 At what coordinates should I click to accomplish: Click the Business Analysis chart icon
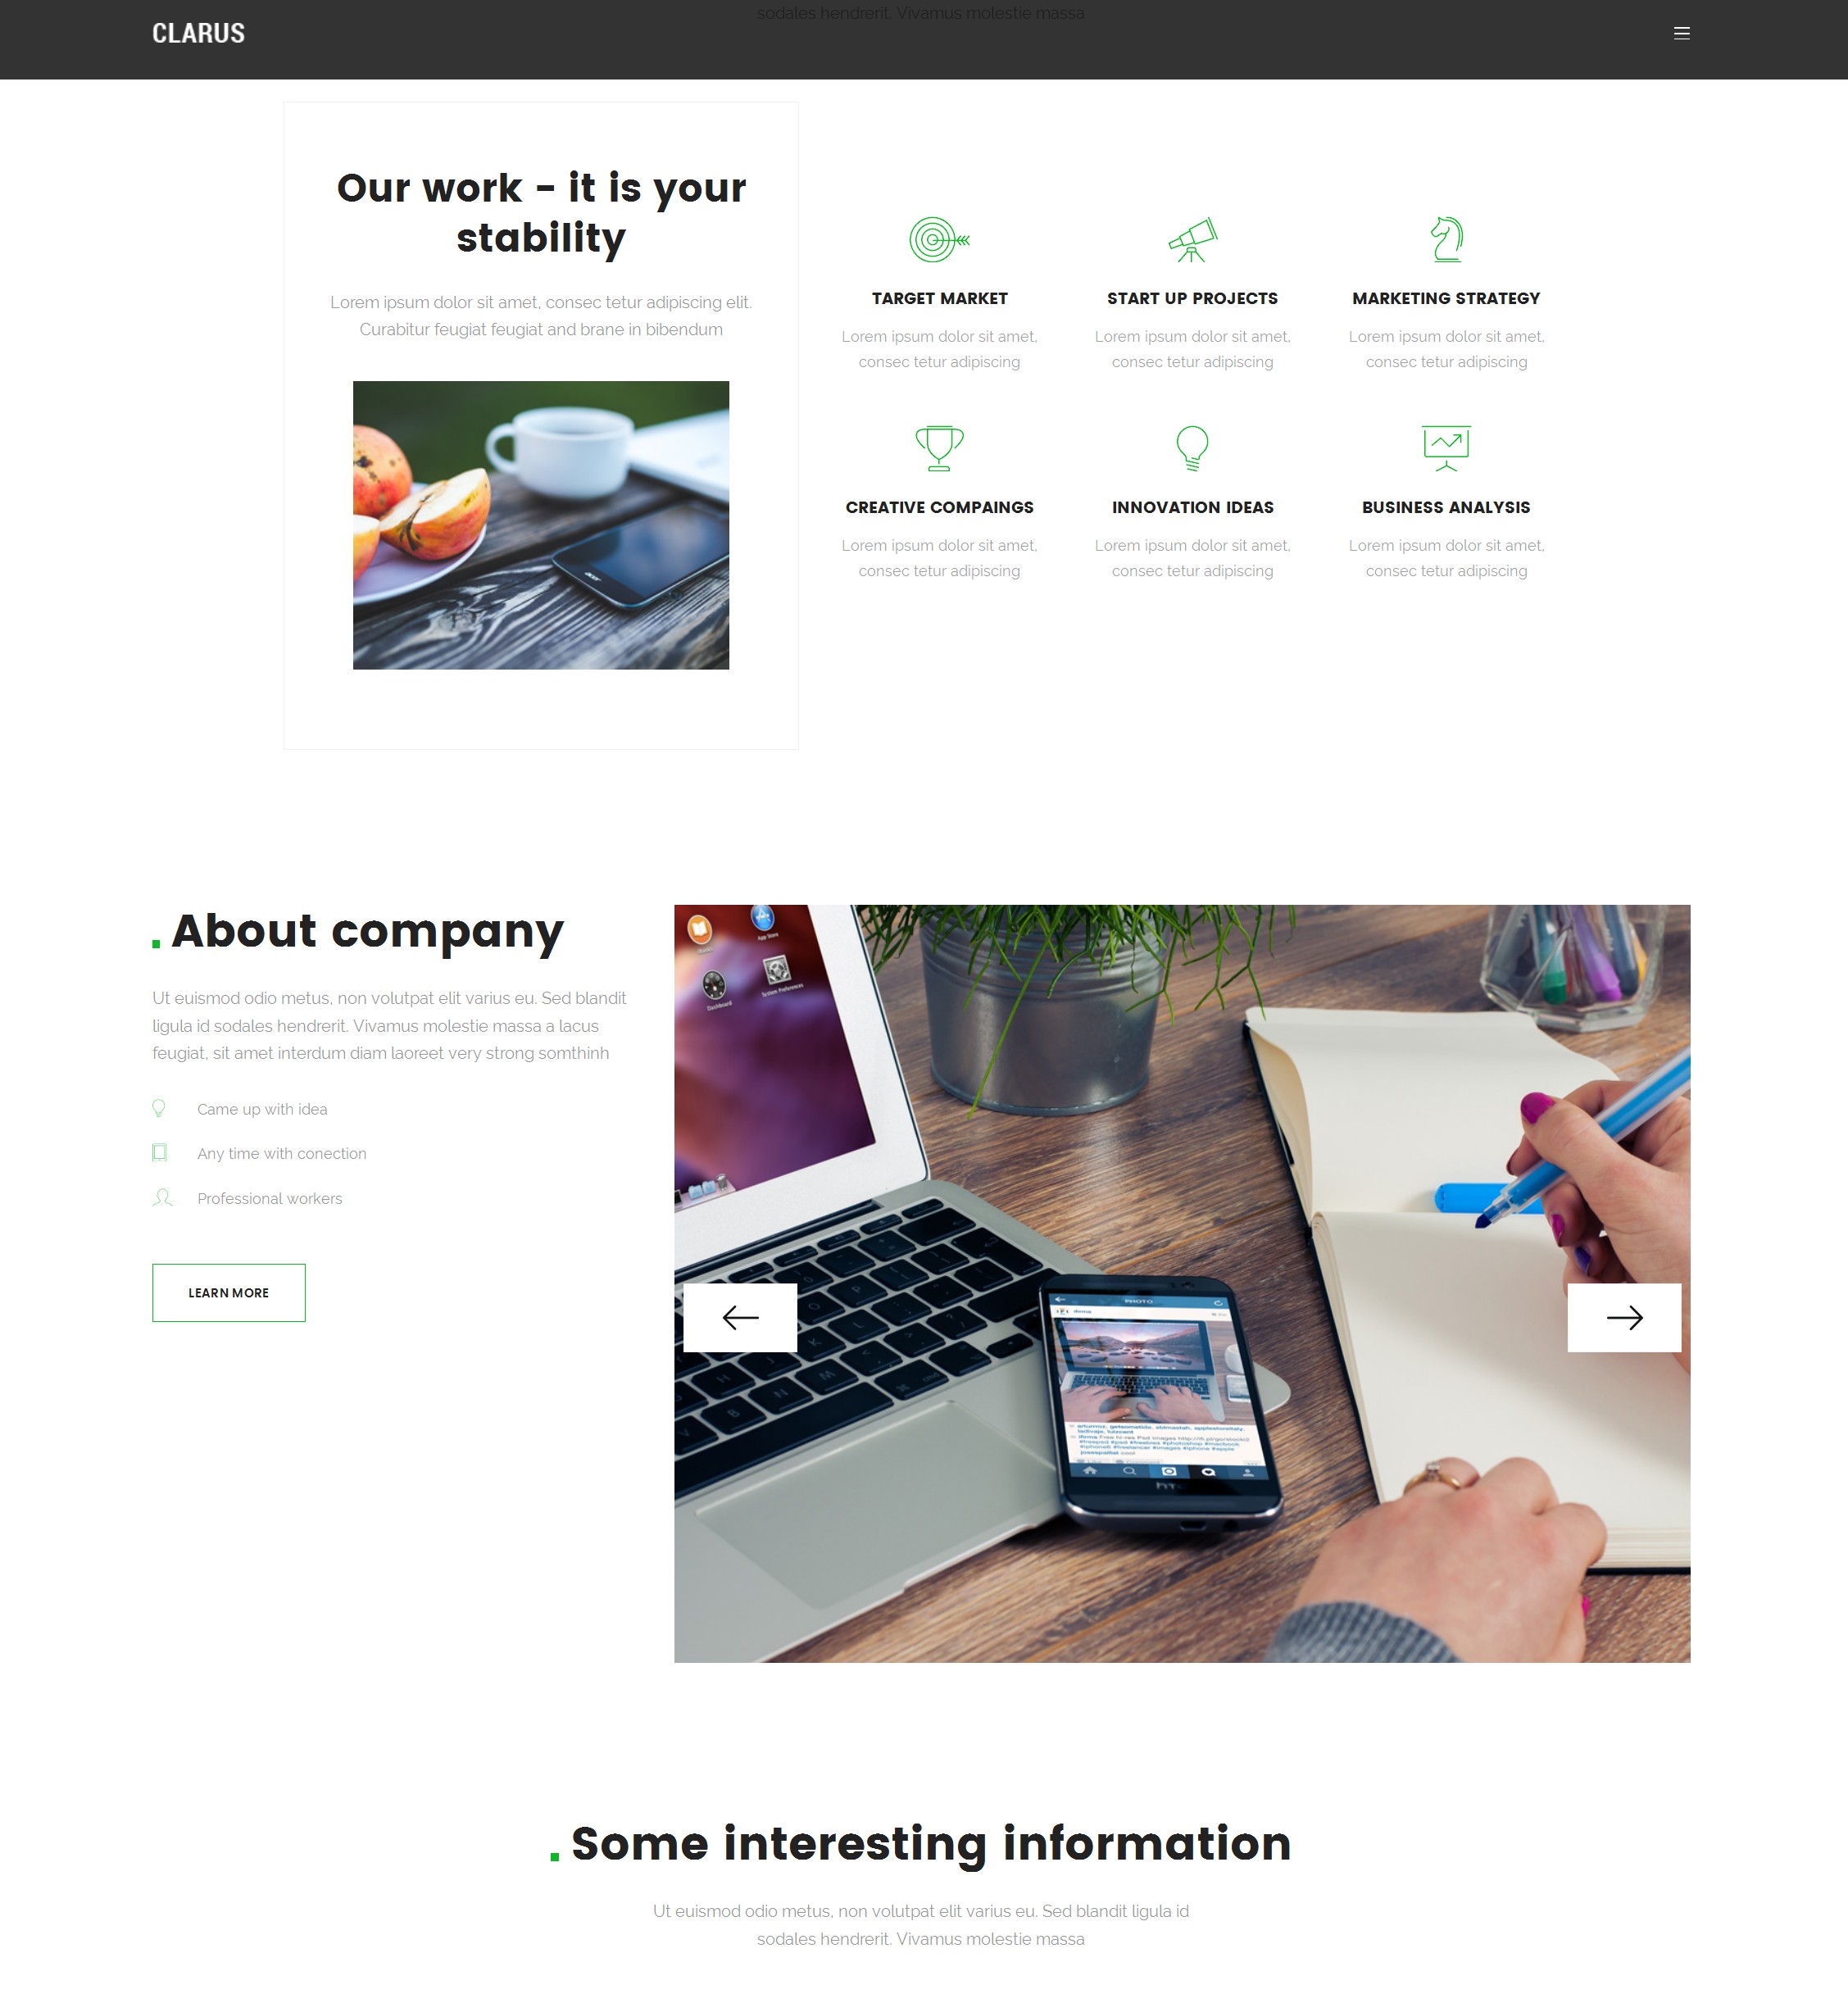[1445, 448]
